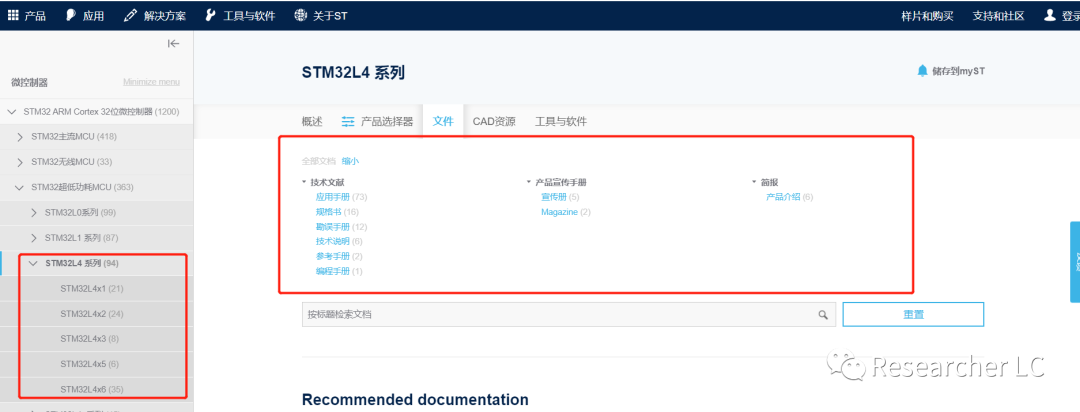Click the 全部文档 link
The height and width of the screenshot is (412, 1080).
pos(318,161)
